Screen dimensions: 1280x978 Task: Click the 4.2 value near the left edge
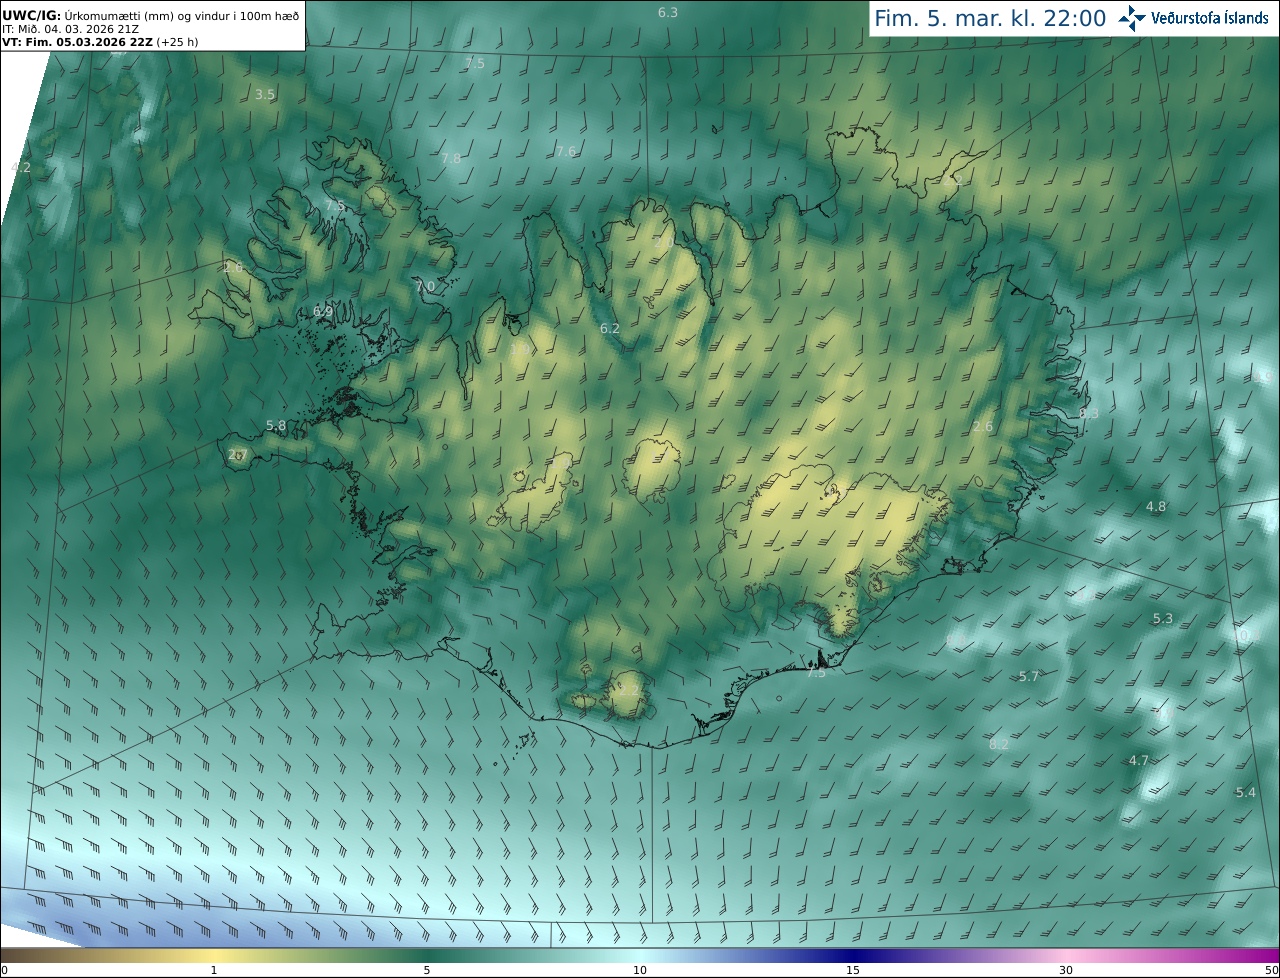(21, 168)
